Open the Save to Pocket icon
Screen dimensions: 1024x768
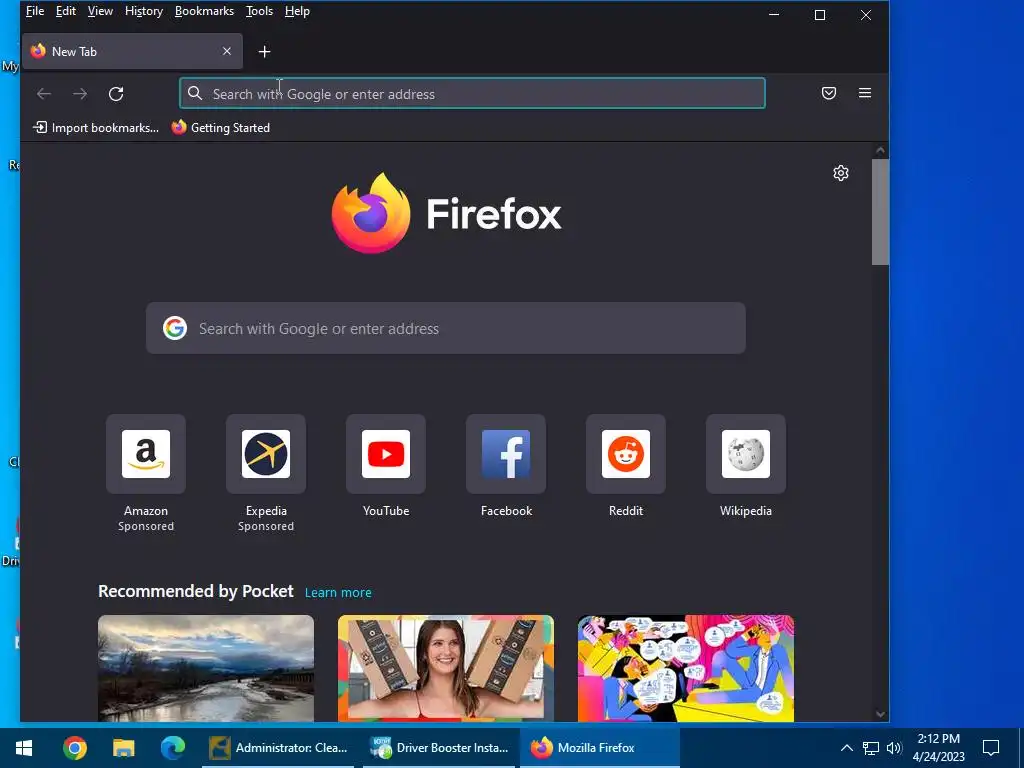829,93
